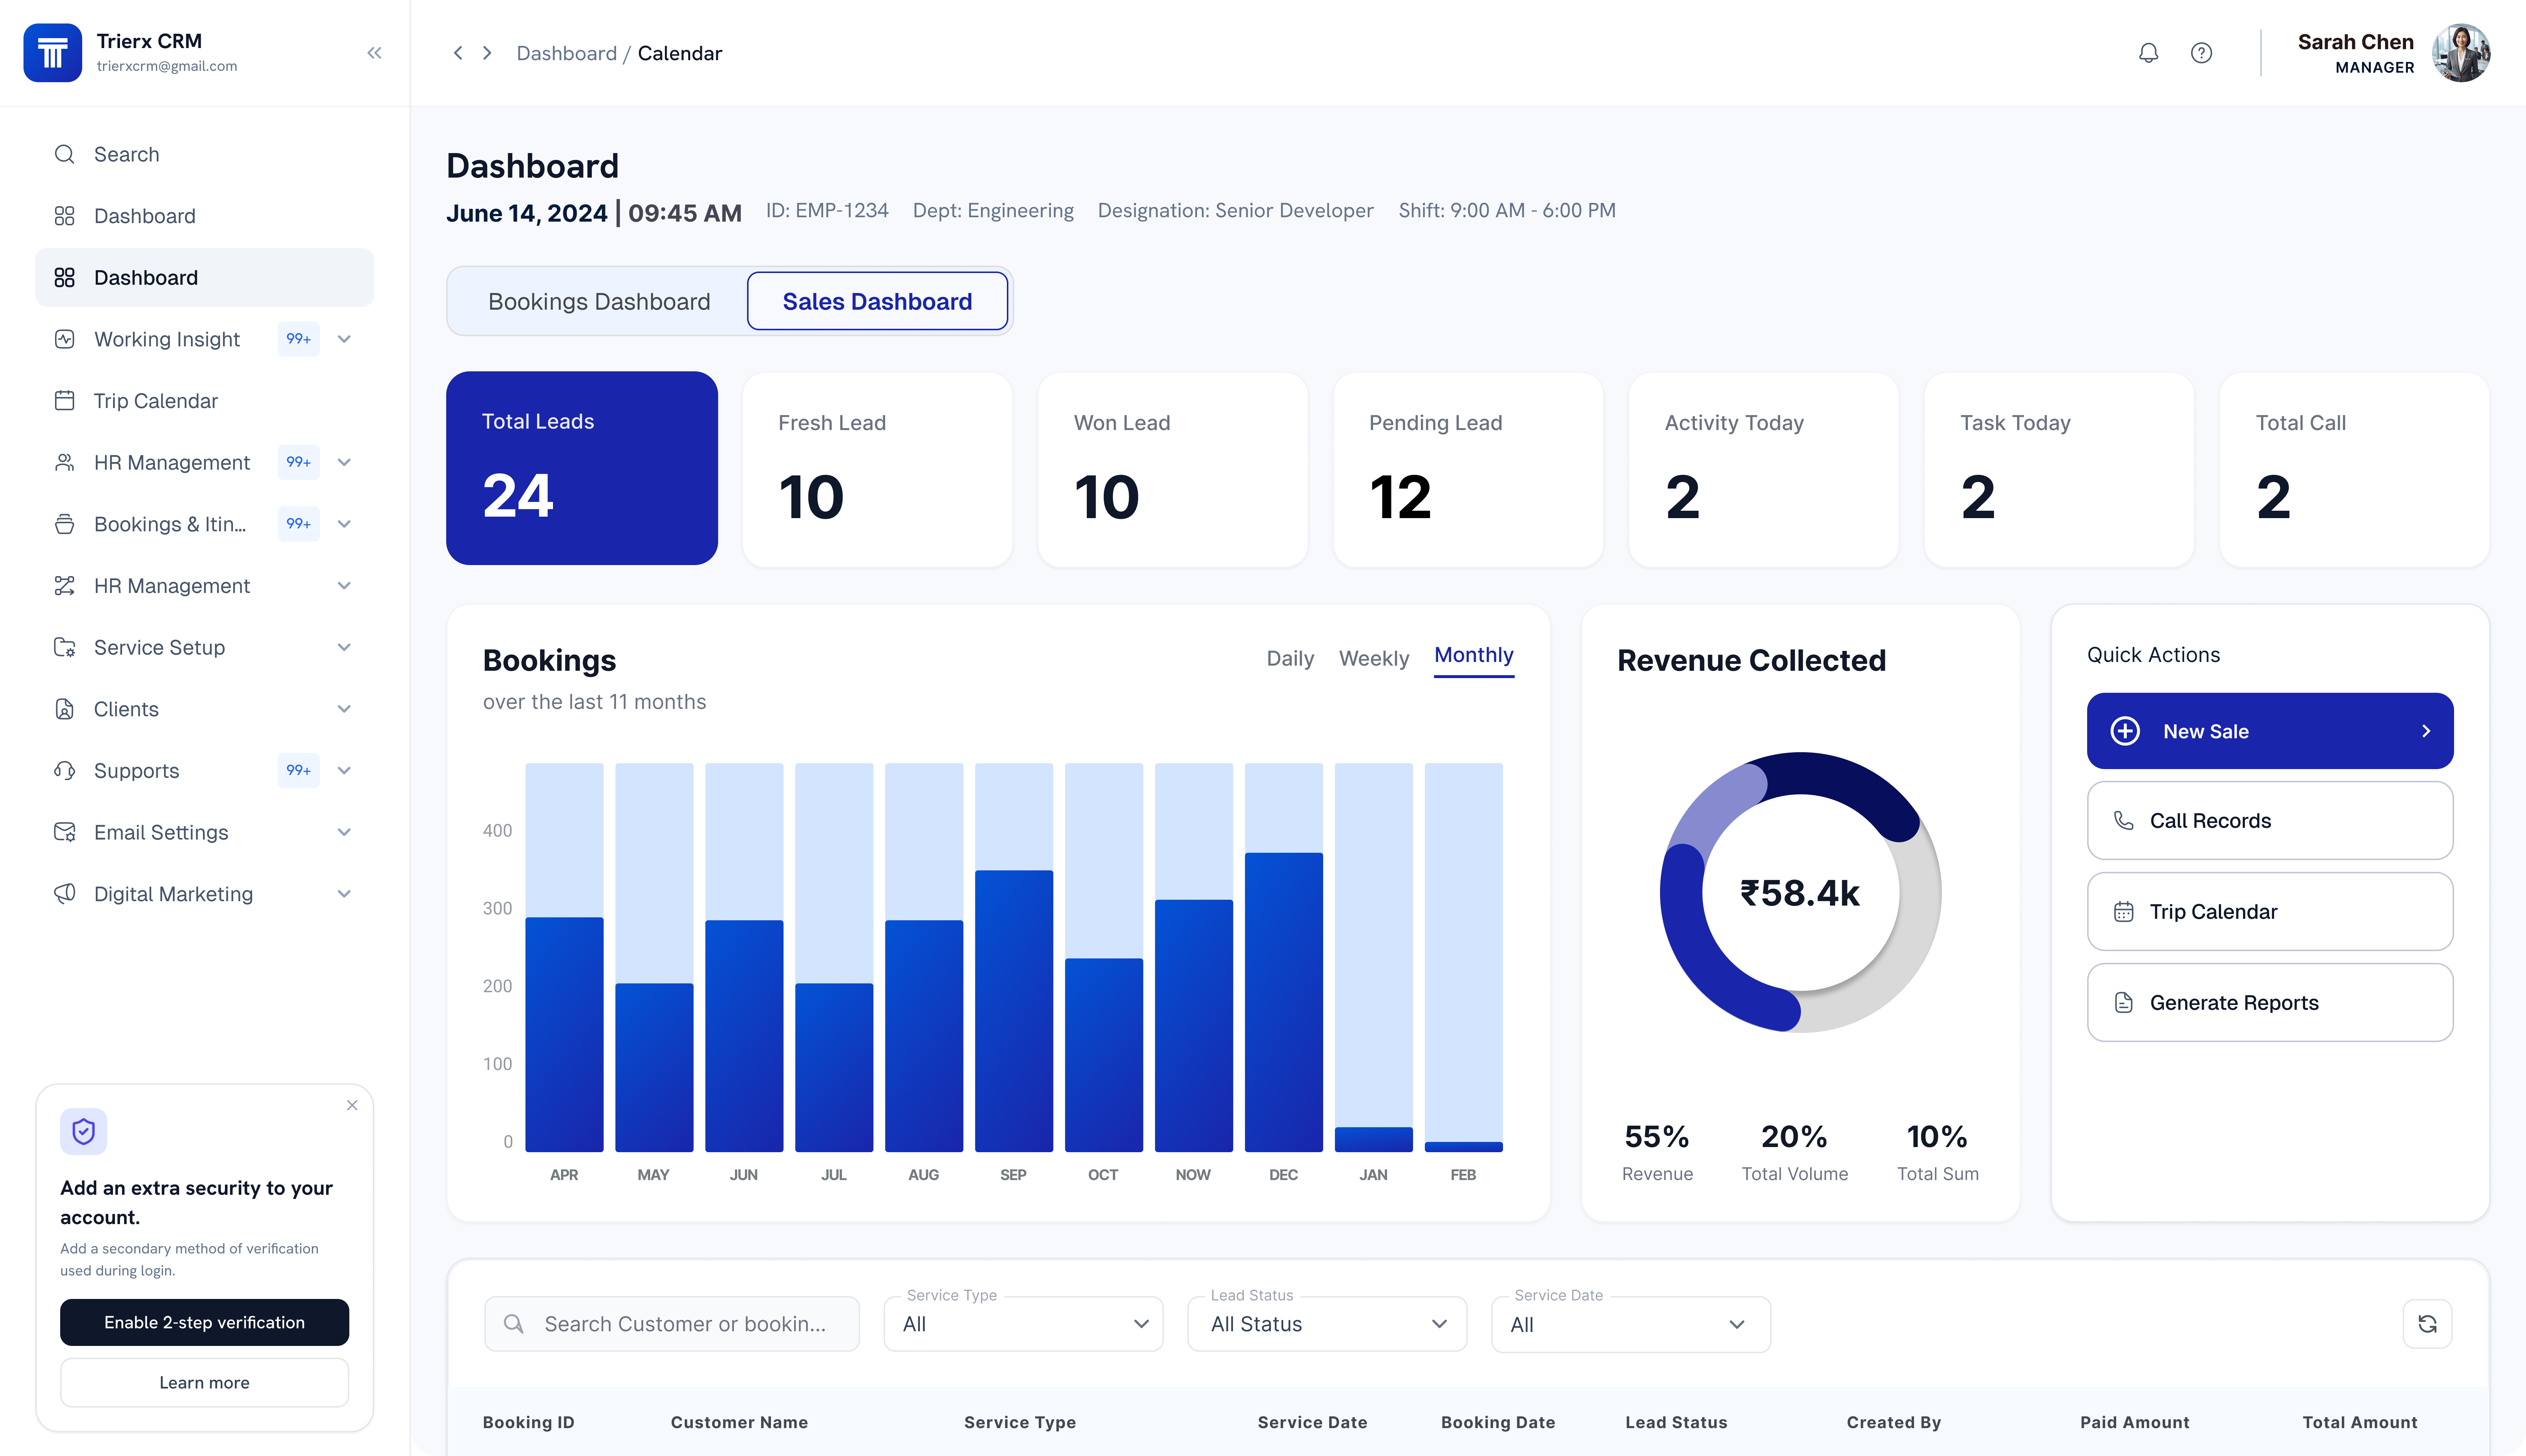This screenshot has height=1456, width=2526.
Task: Expand the Email Settings chevron
Action: pos(344,832)
